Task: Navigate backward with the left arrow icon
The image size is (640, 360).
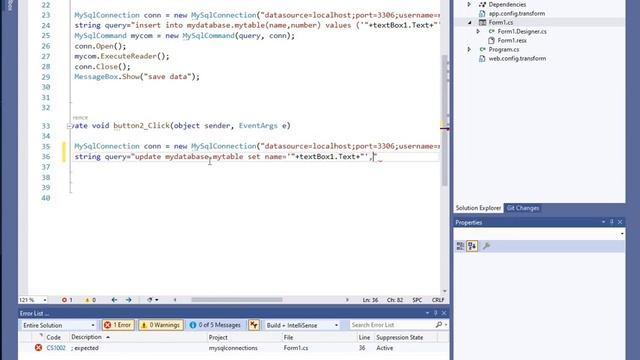Action: click(x=114, y=300)
